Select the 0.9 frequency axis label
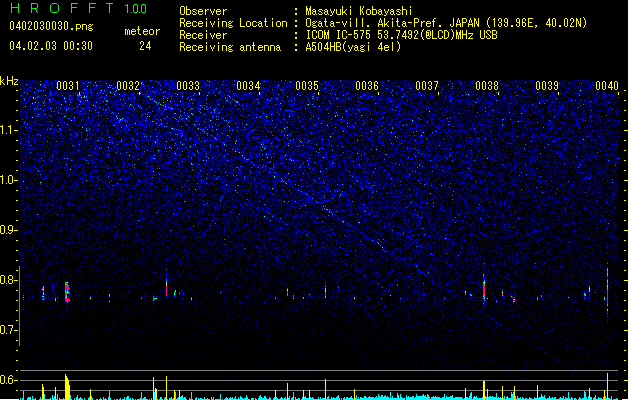 click(9, 230)
